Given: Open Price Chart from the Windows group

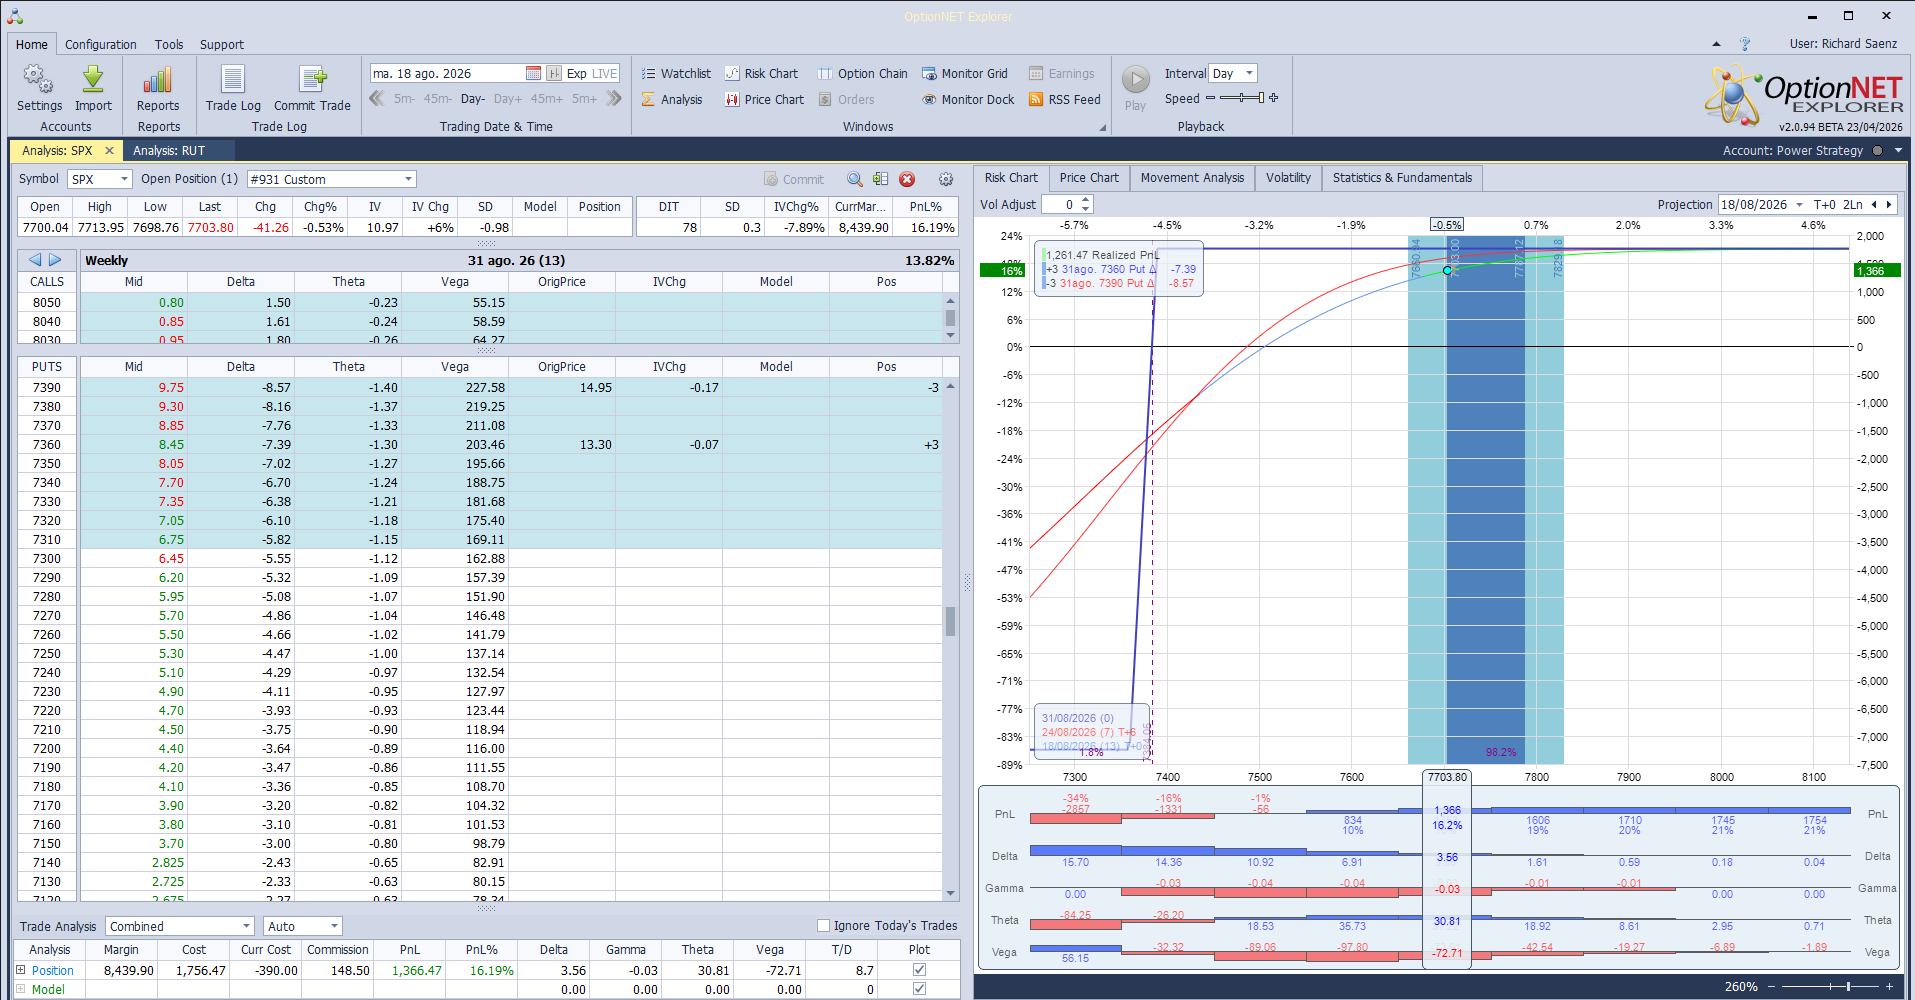Looking at the screenshot, I should pyautogui.click(x=764, y=99).
